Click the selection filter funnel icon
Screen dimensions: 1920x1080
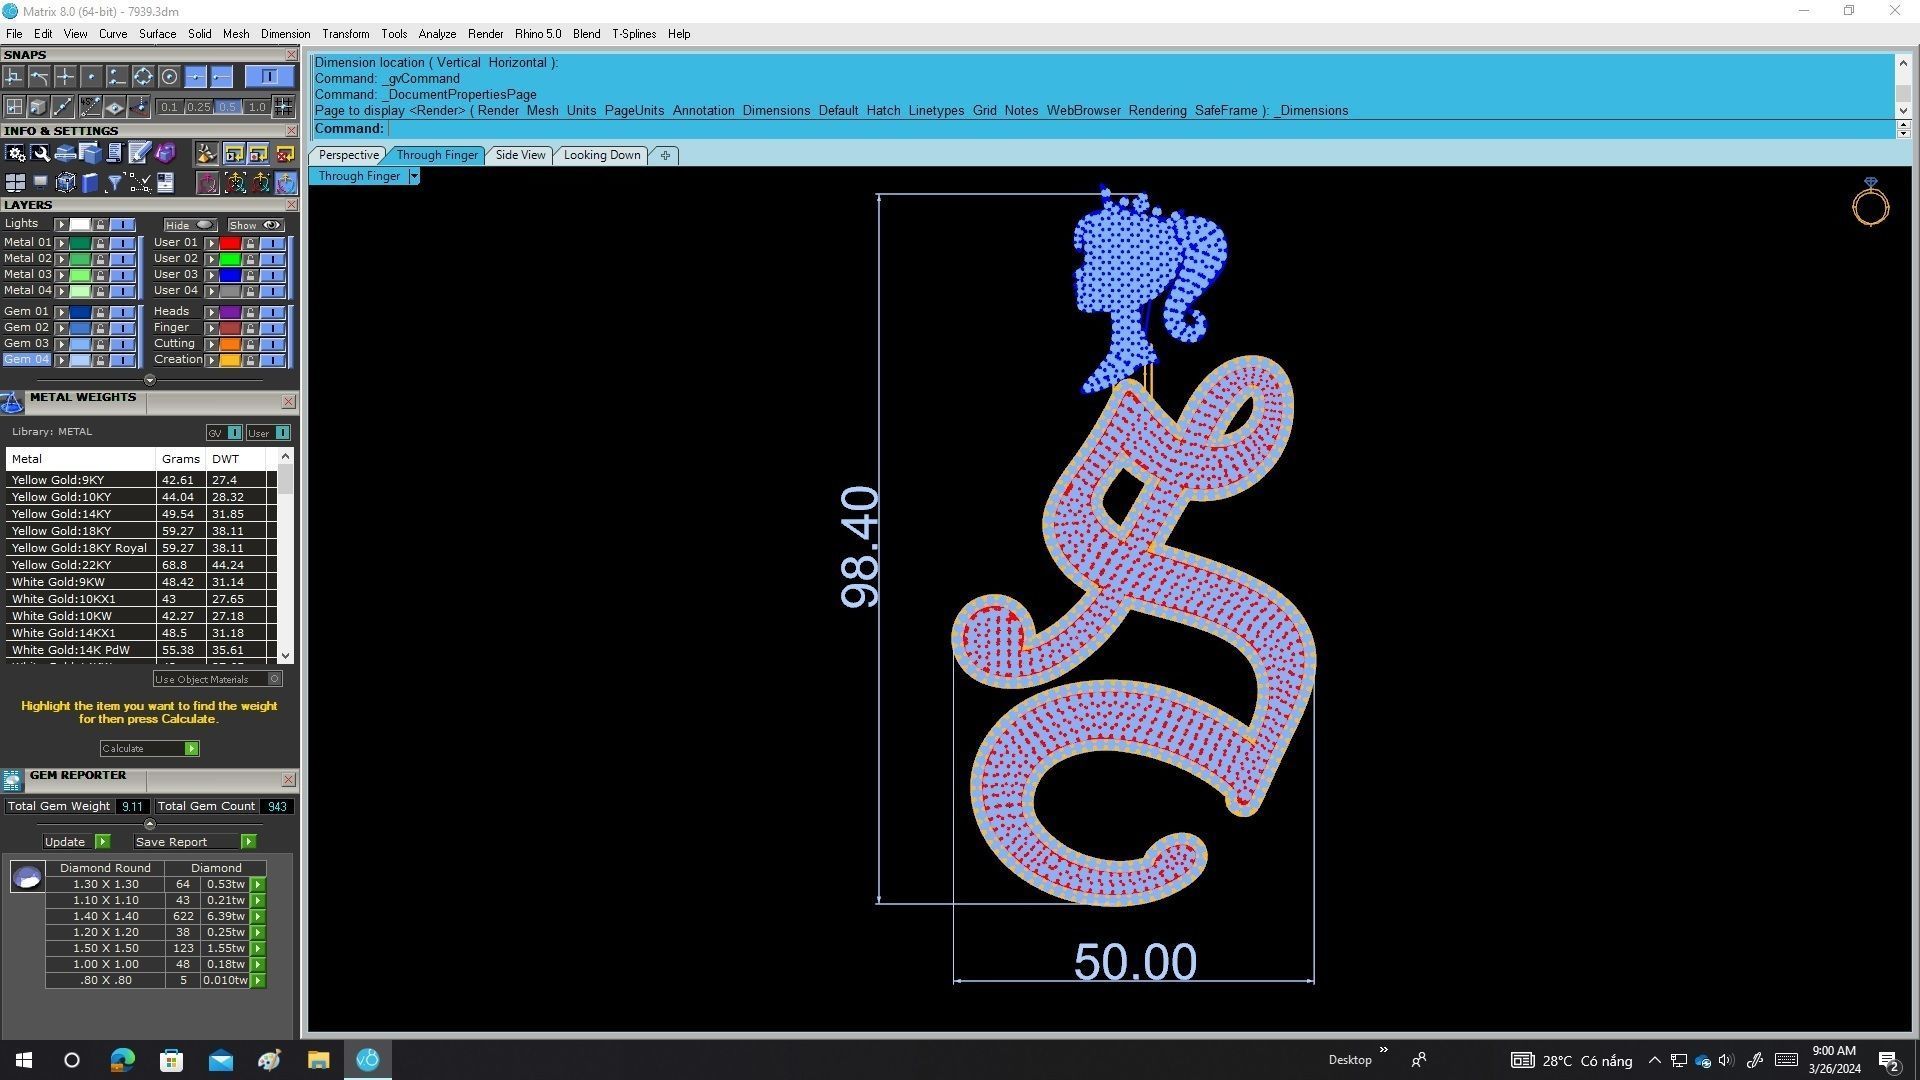pos(114,183)
